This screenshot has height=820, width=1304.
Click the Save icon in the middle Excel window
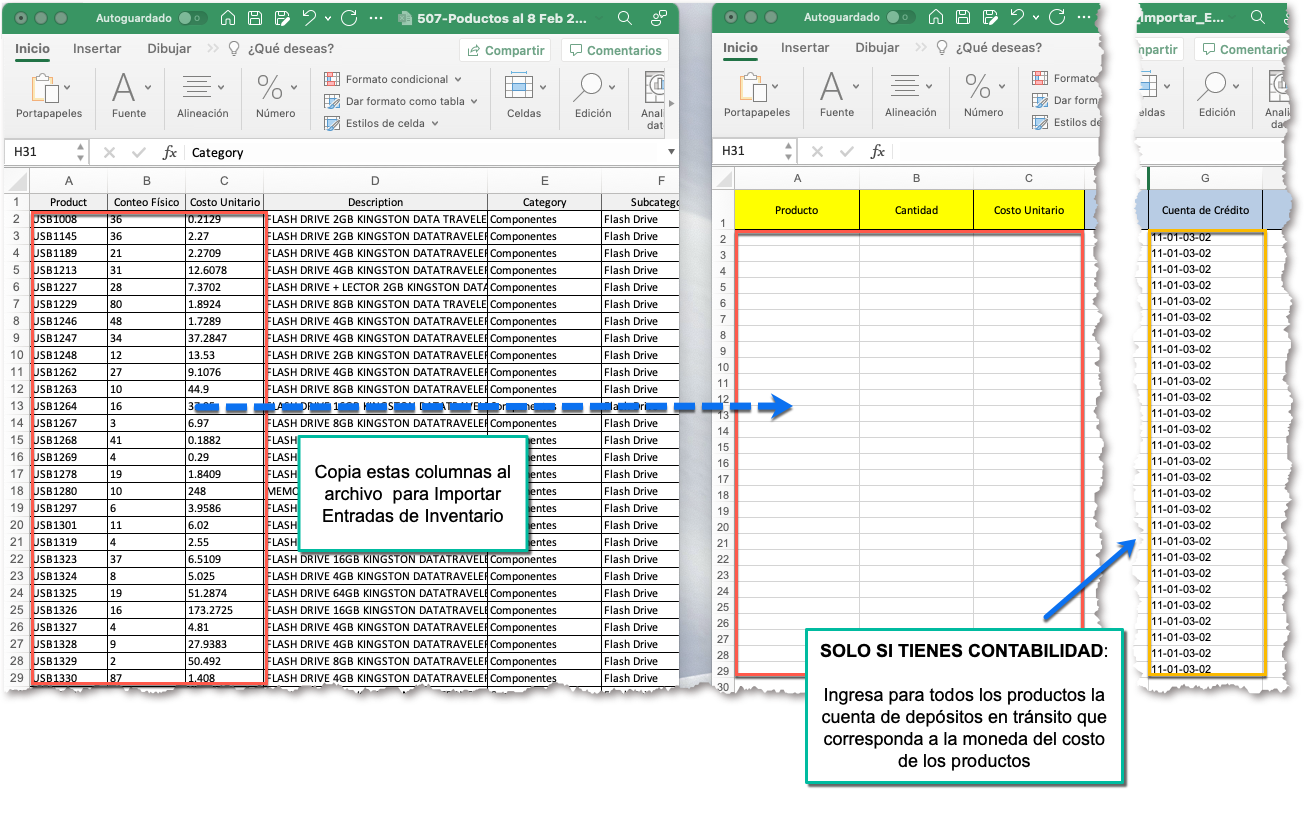pos(963,18)
